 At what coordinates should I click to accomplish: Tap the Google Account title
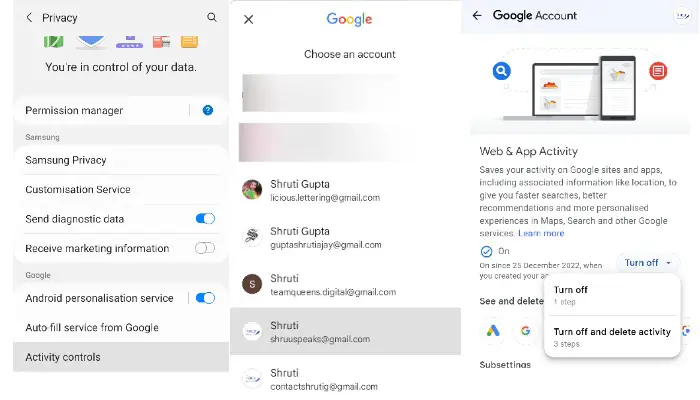coord(534,16)
